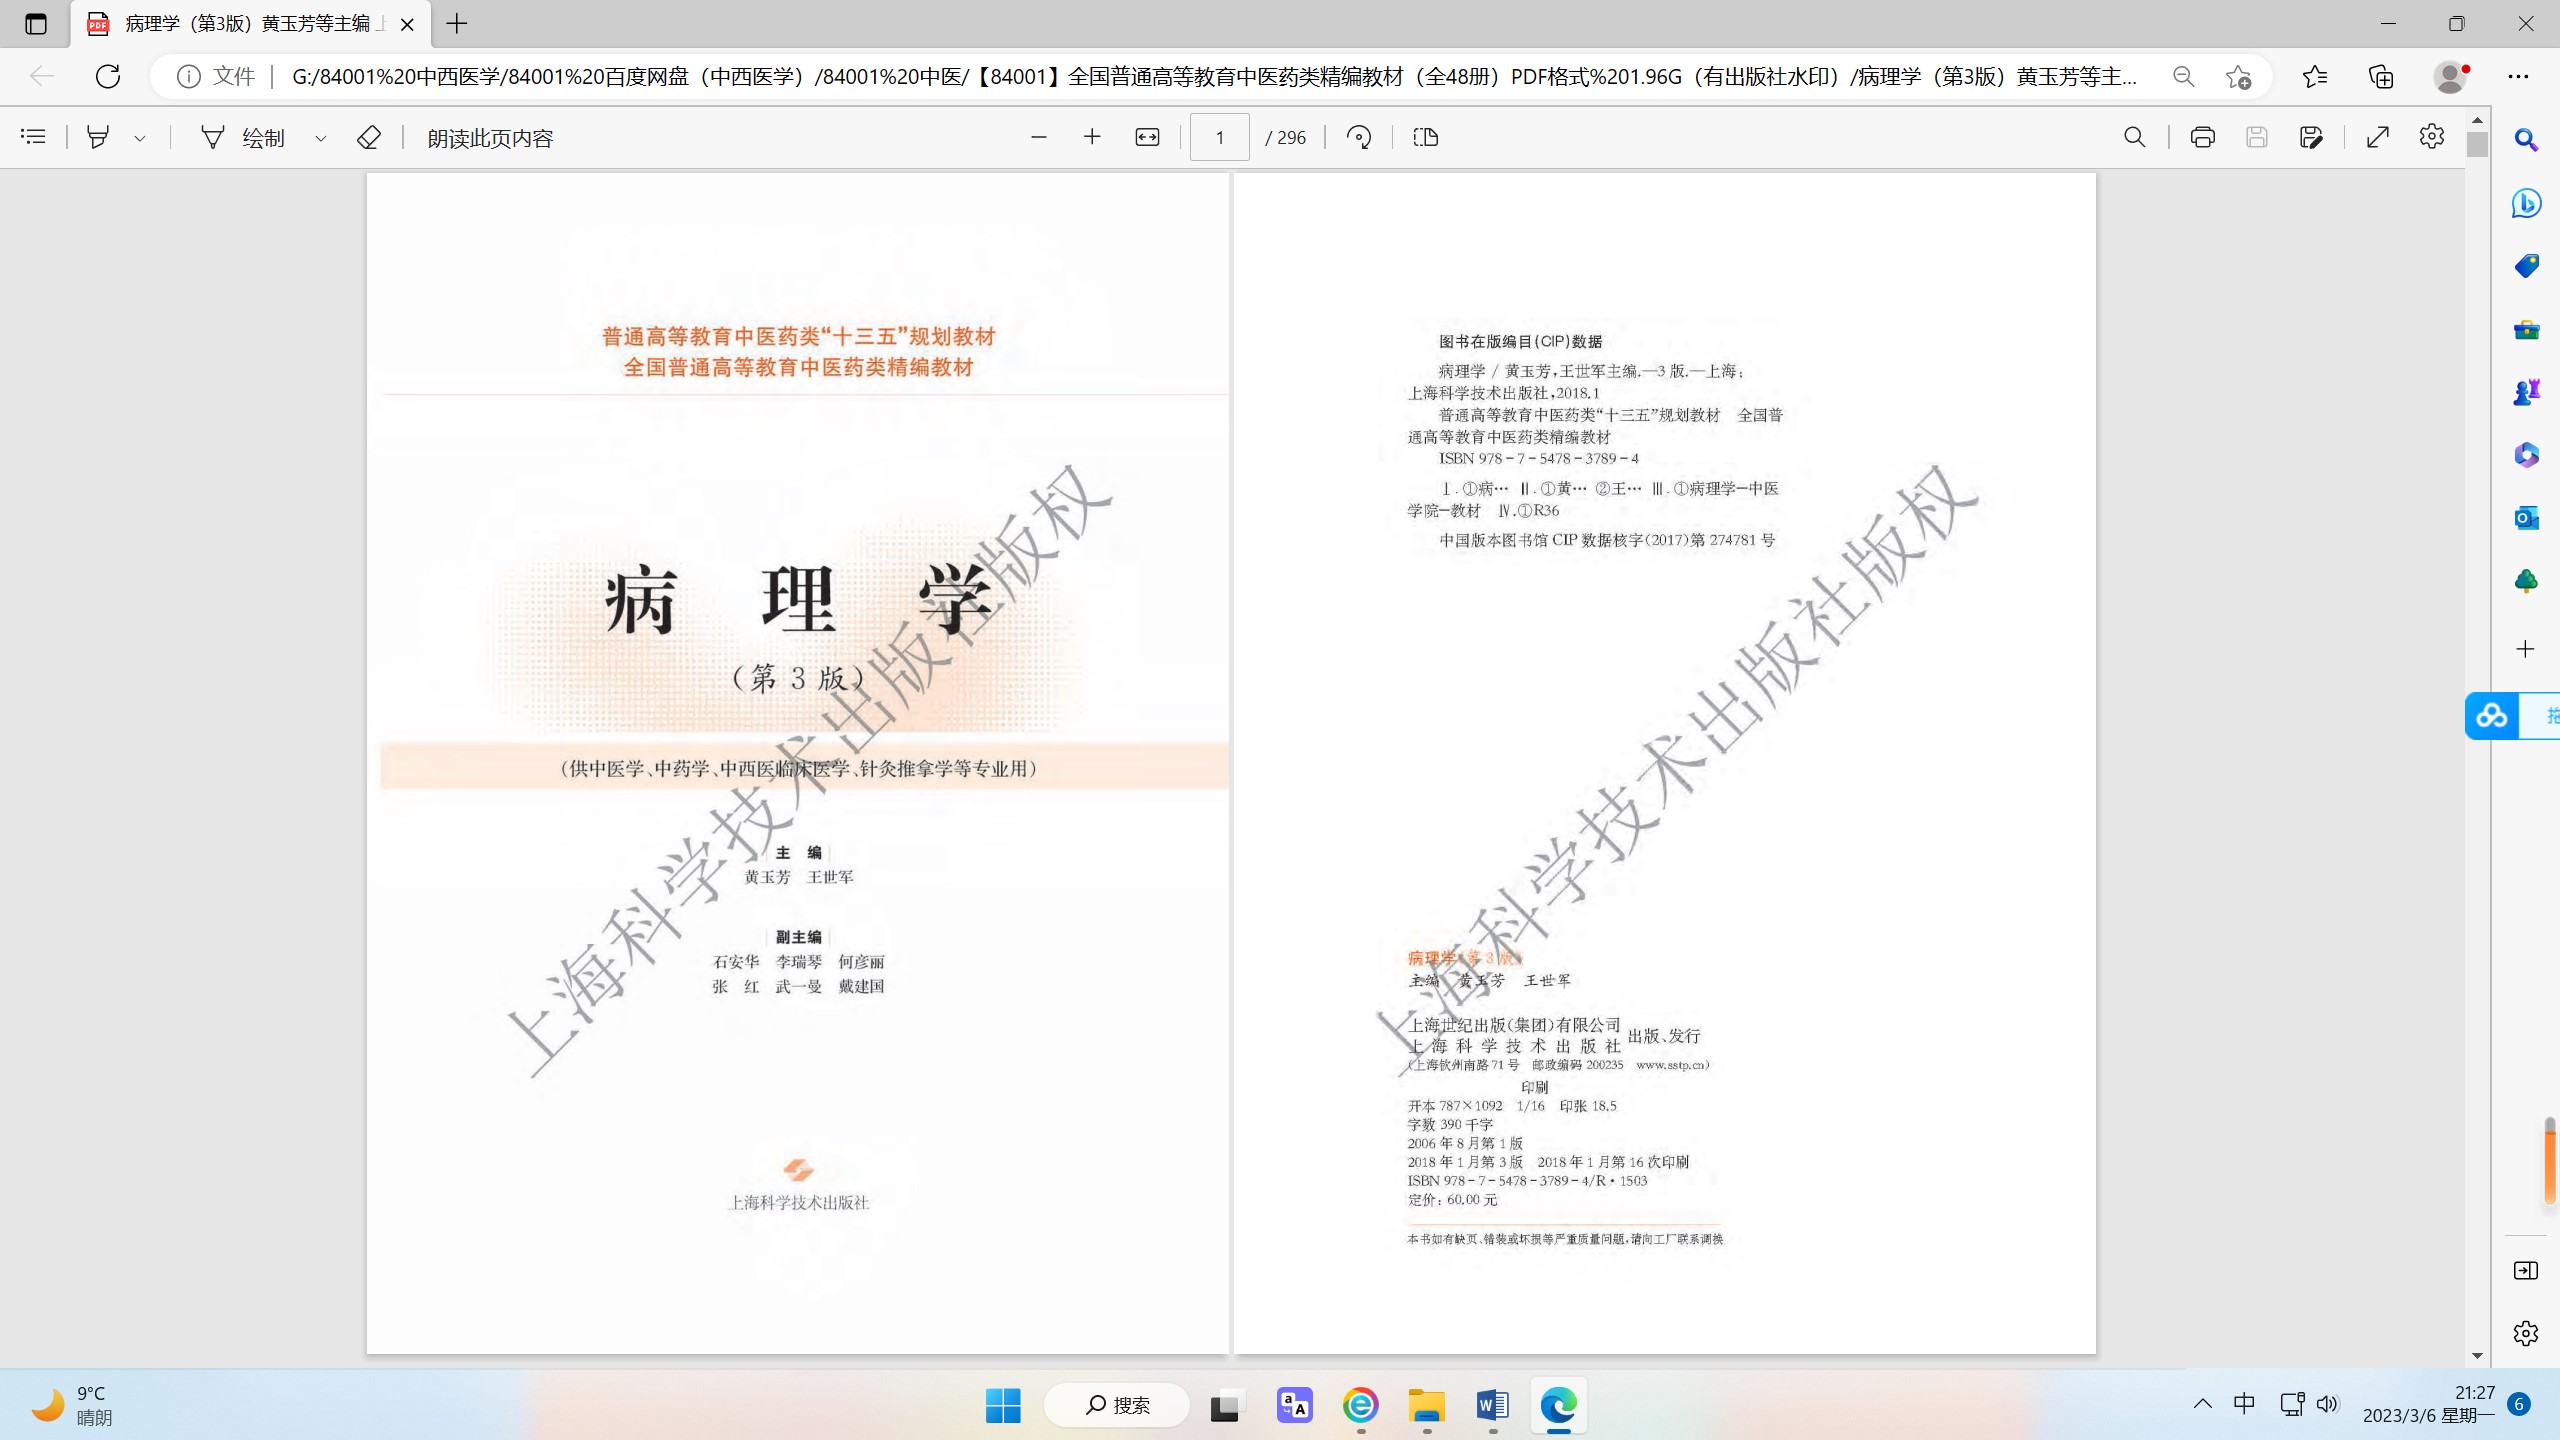2560x1440 pixels.
Task: Open browser Settings and more menu
Action: point(2518,77)
